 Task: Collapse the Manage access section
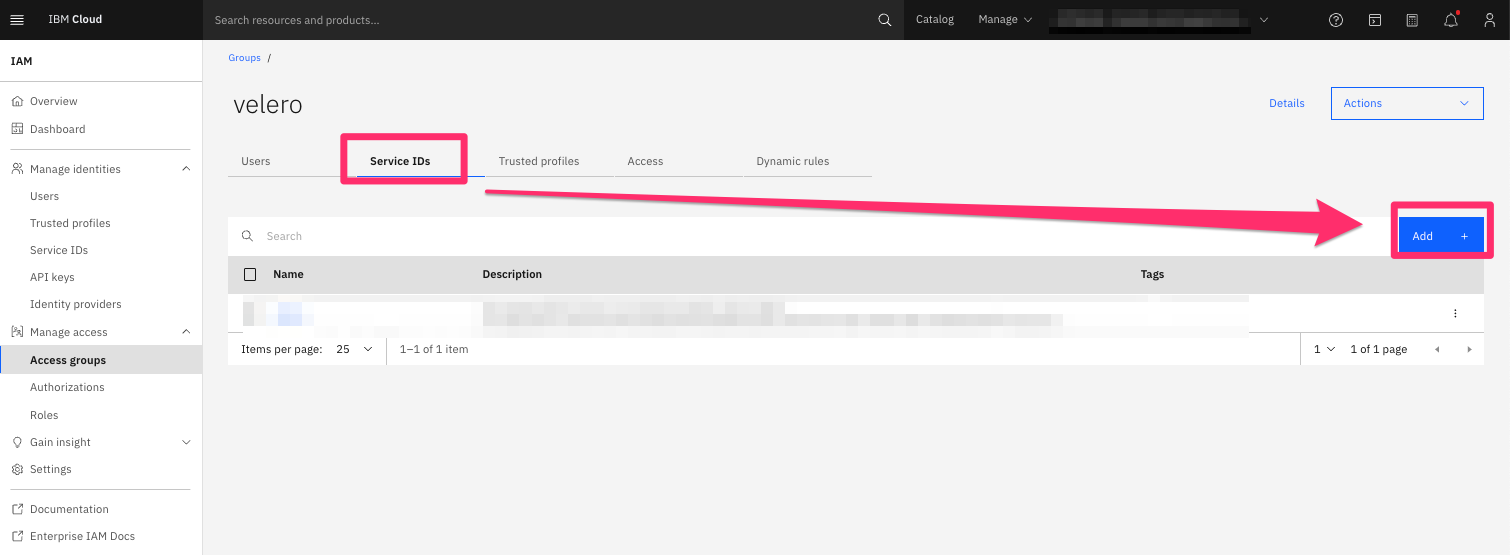click(185, 332)
